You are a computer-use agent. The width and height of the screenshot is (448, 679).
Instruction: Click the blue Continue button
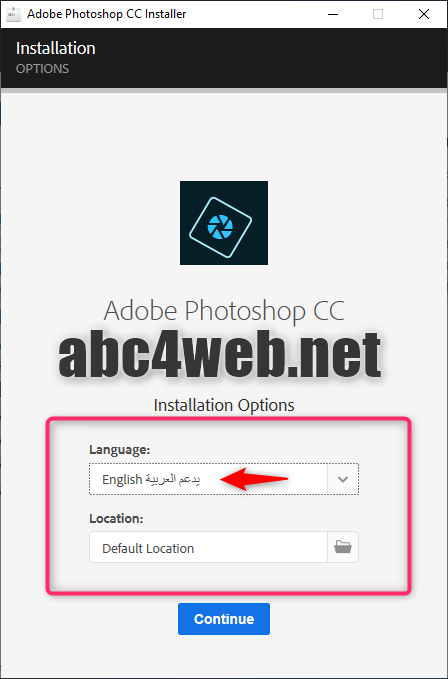(224, 619)
